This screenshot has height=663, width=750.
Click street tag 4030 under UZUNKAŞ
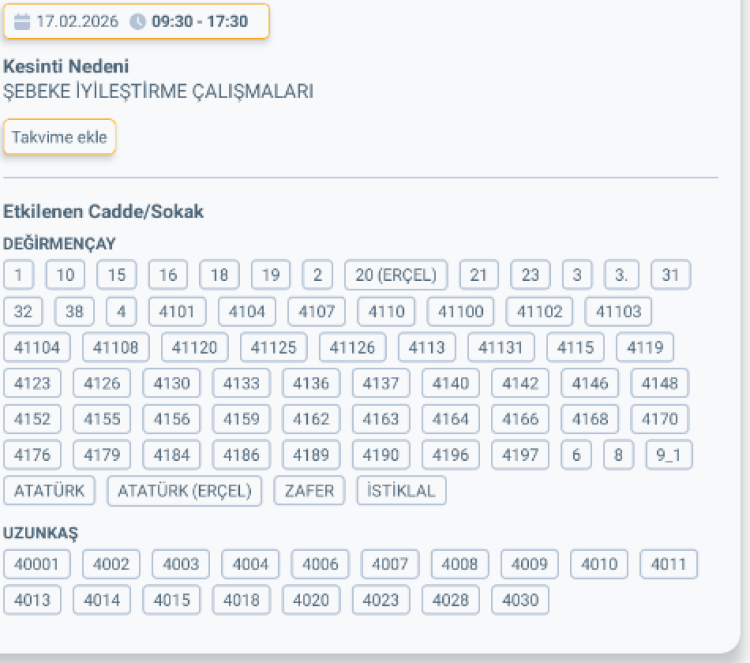[520, 601]
